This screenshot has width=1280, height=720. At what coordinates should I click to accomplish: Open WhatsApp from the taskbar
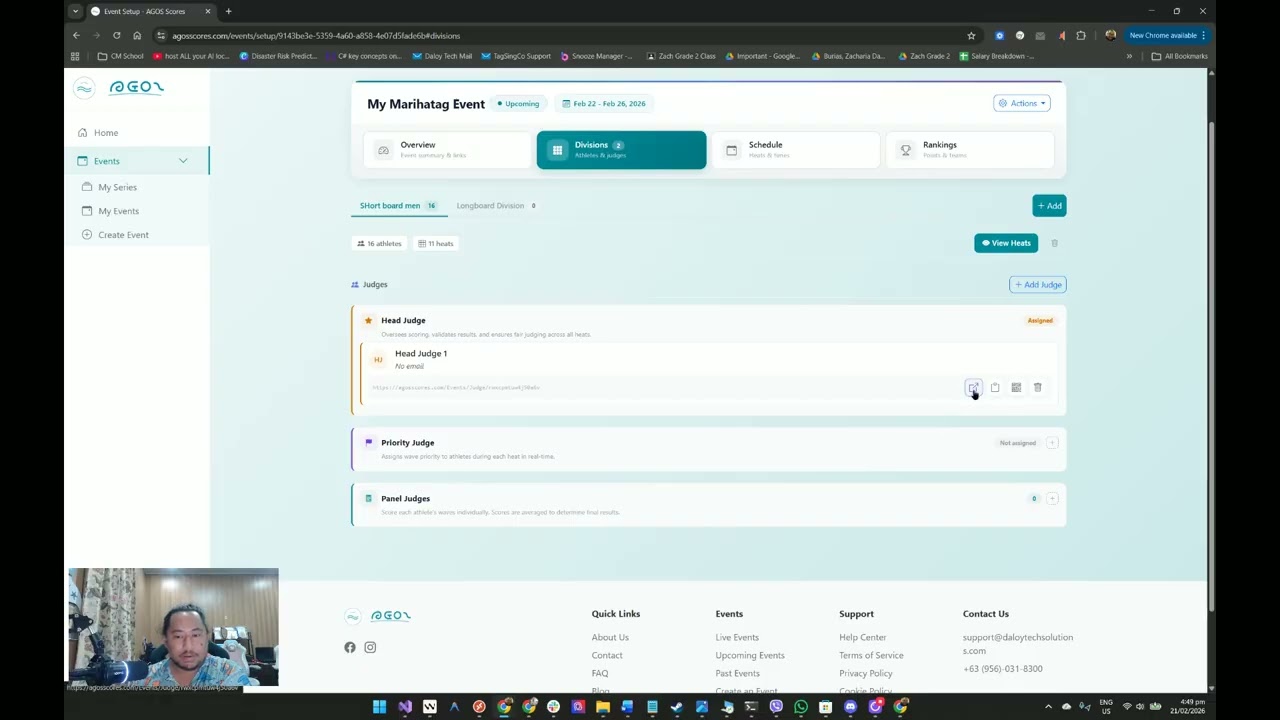801,707
